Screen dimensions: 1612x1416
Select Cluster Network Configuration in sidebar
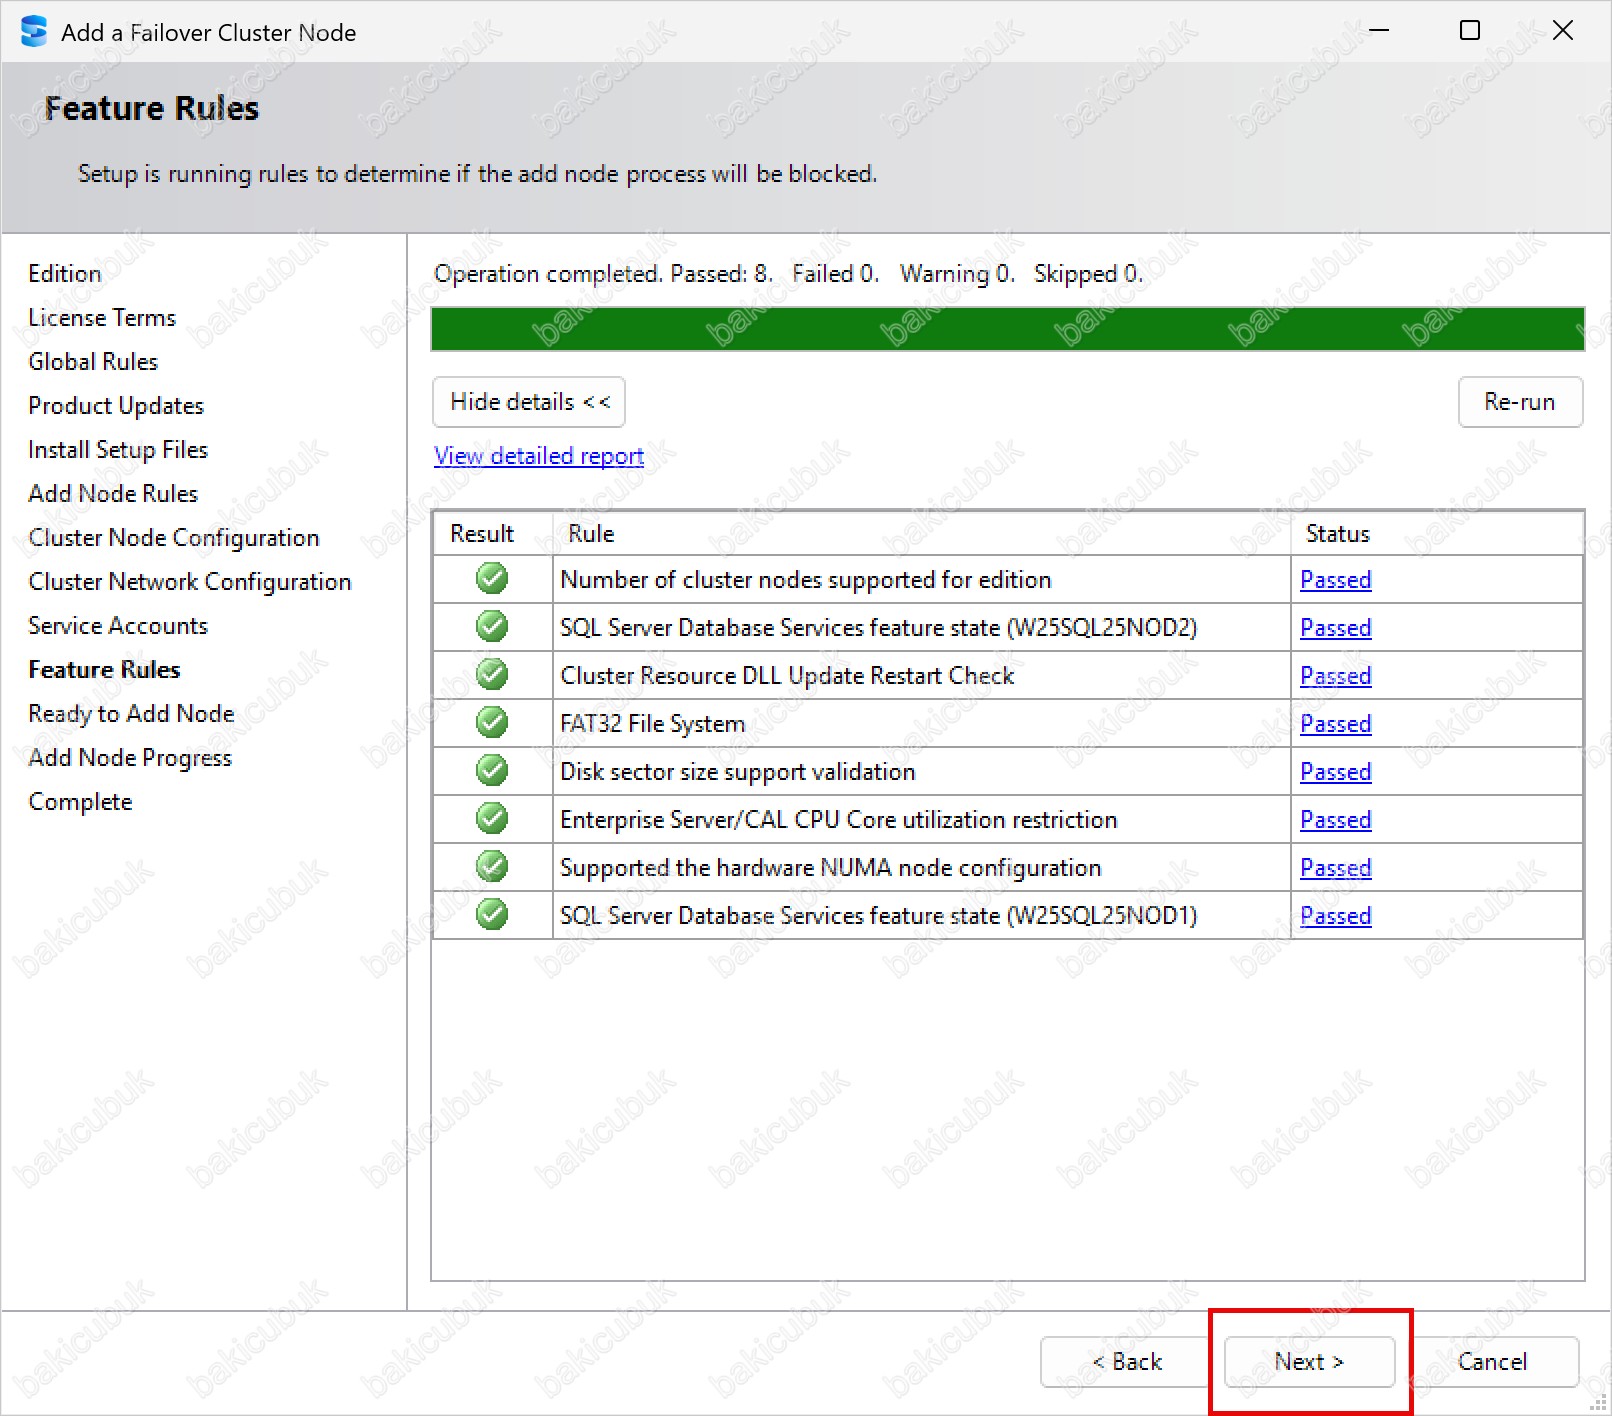(190, 582)
